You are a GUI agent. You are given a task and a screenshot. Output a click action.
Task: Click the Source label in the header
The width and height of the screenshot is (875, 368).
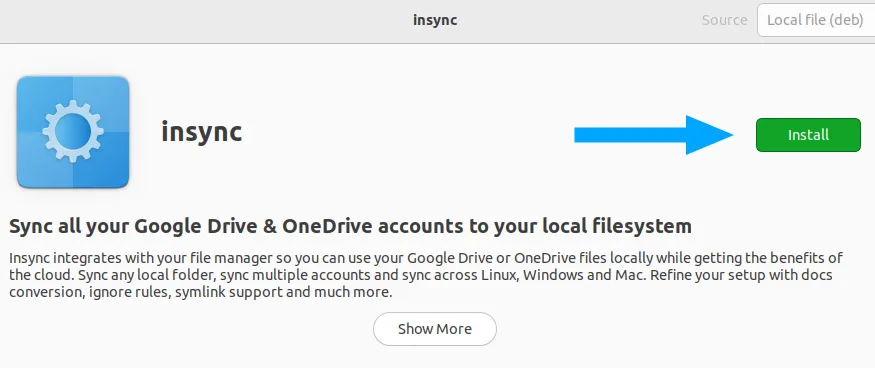(x=724, y=20)
